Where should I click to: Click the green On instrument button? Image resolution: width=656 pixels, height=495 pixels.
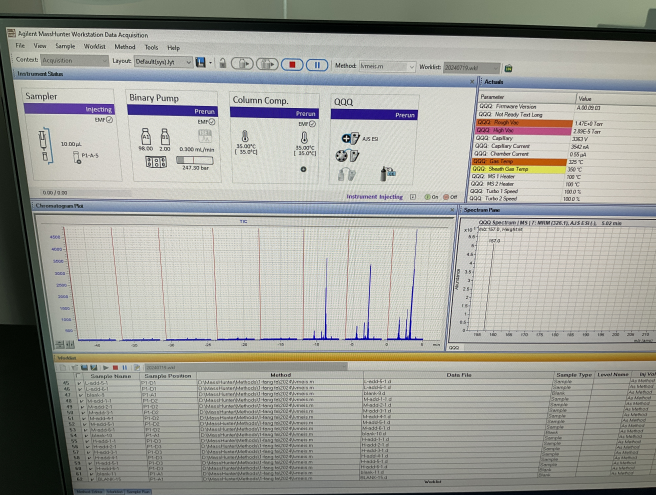(431, 197)
